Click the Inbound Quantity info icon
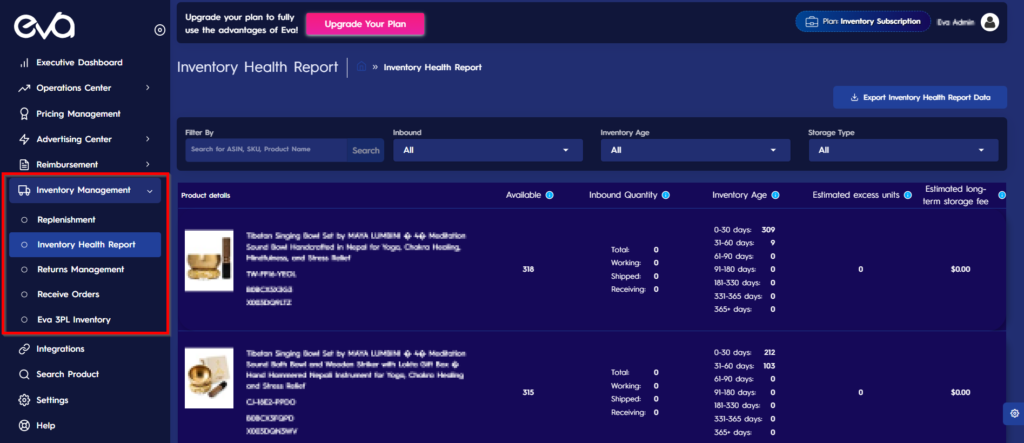This screenshot has width=1024, height=443. pos(665,195)
